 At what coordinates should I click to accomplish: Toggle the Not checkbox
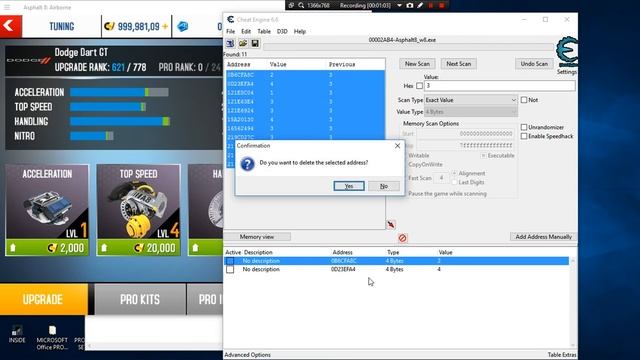point(524,100)
